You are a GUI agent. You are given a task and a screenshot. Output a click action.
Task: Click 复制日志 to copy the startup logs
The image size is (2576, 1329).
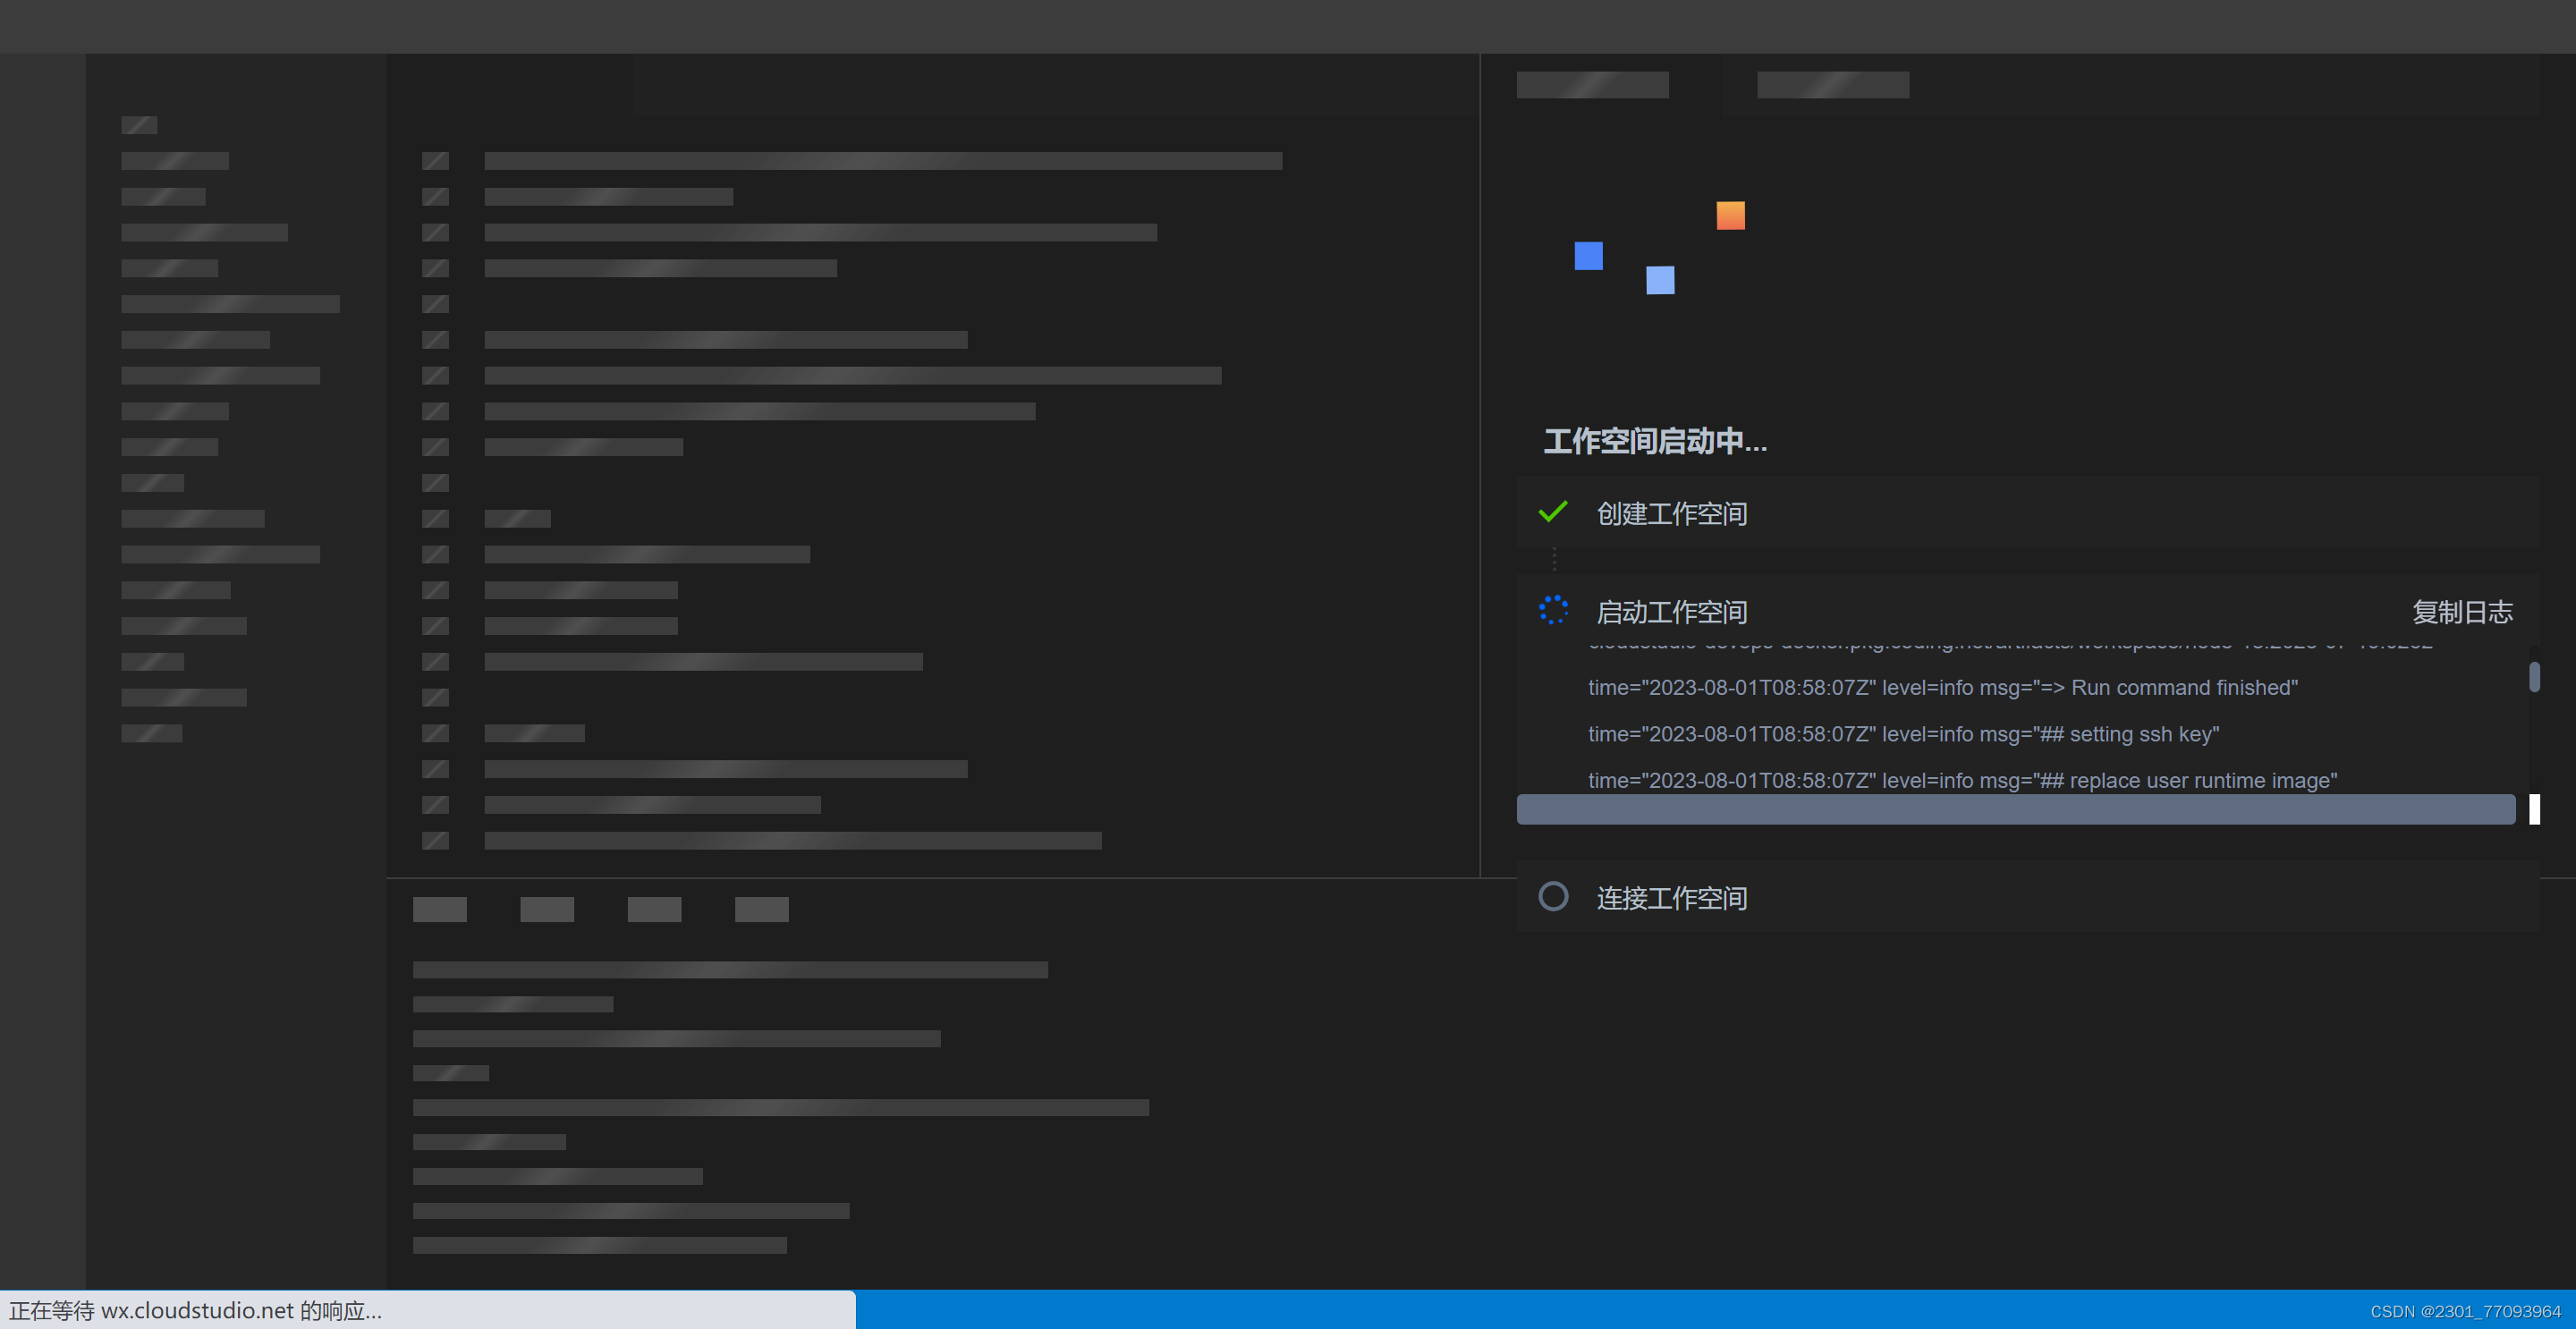tap(2463, 611)
